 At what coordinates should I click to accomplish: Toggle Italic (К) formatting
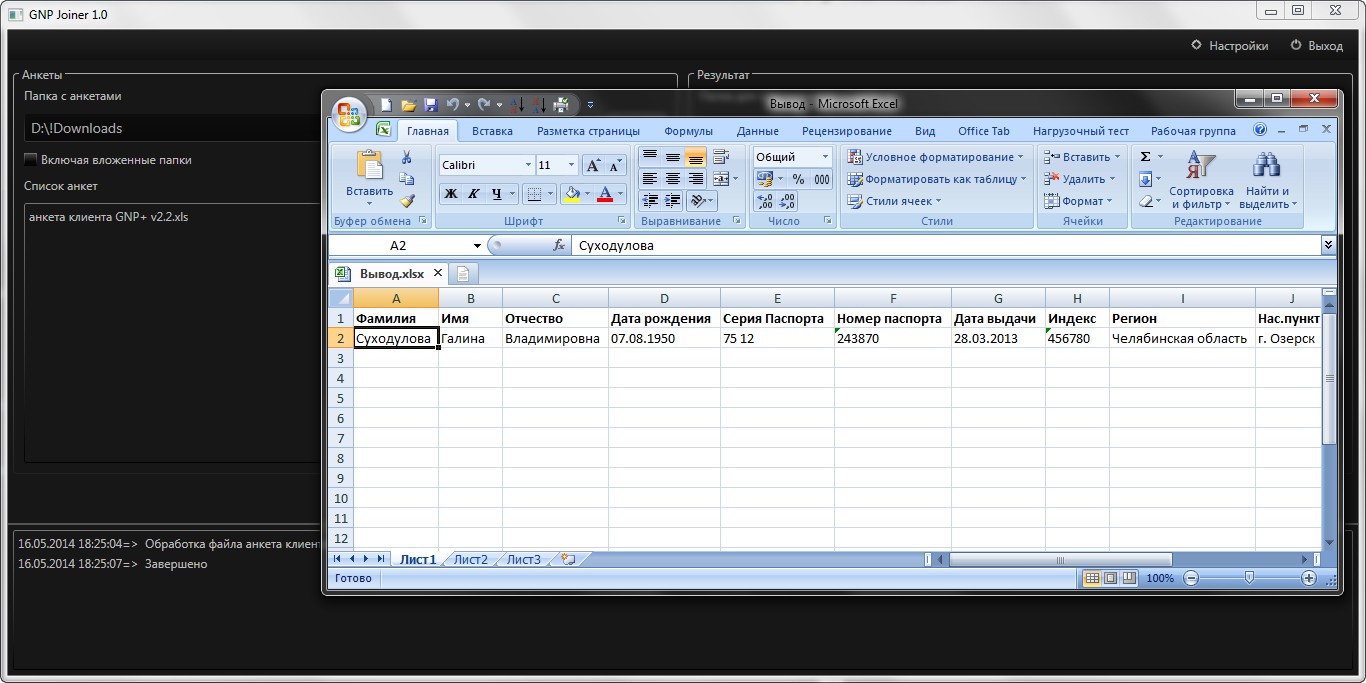click(473, 194)
